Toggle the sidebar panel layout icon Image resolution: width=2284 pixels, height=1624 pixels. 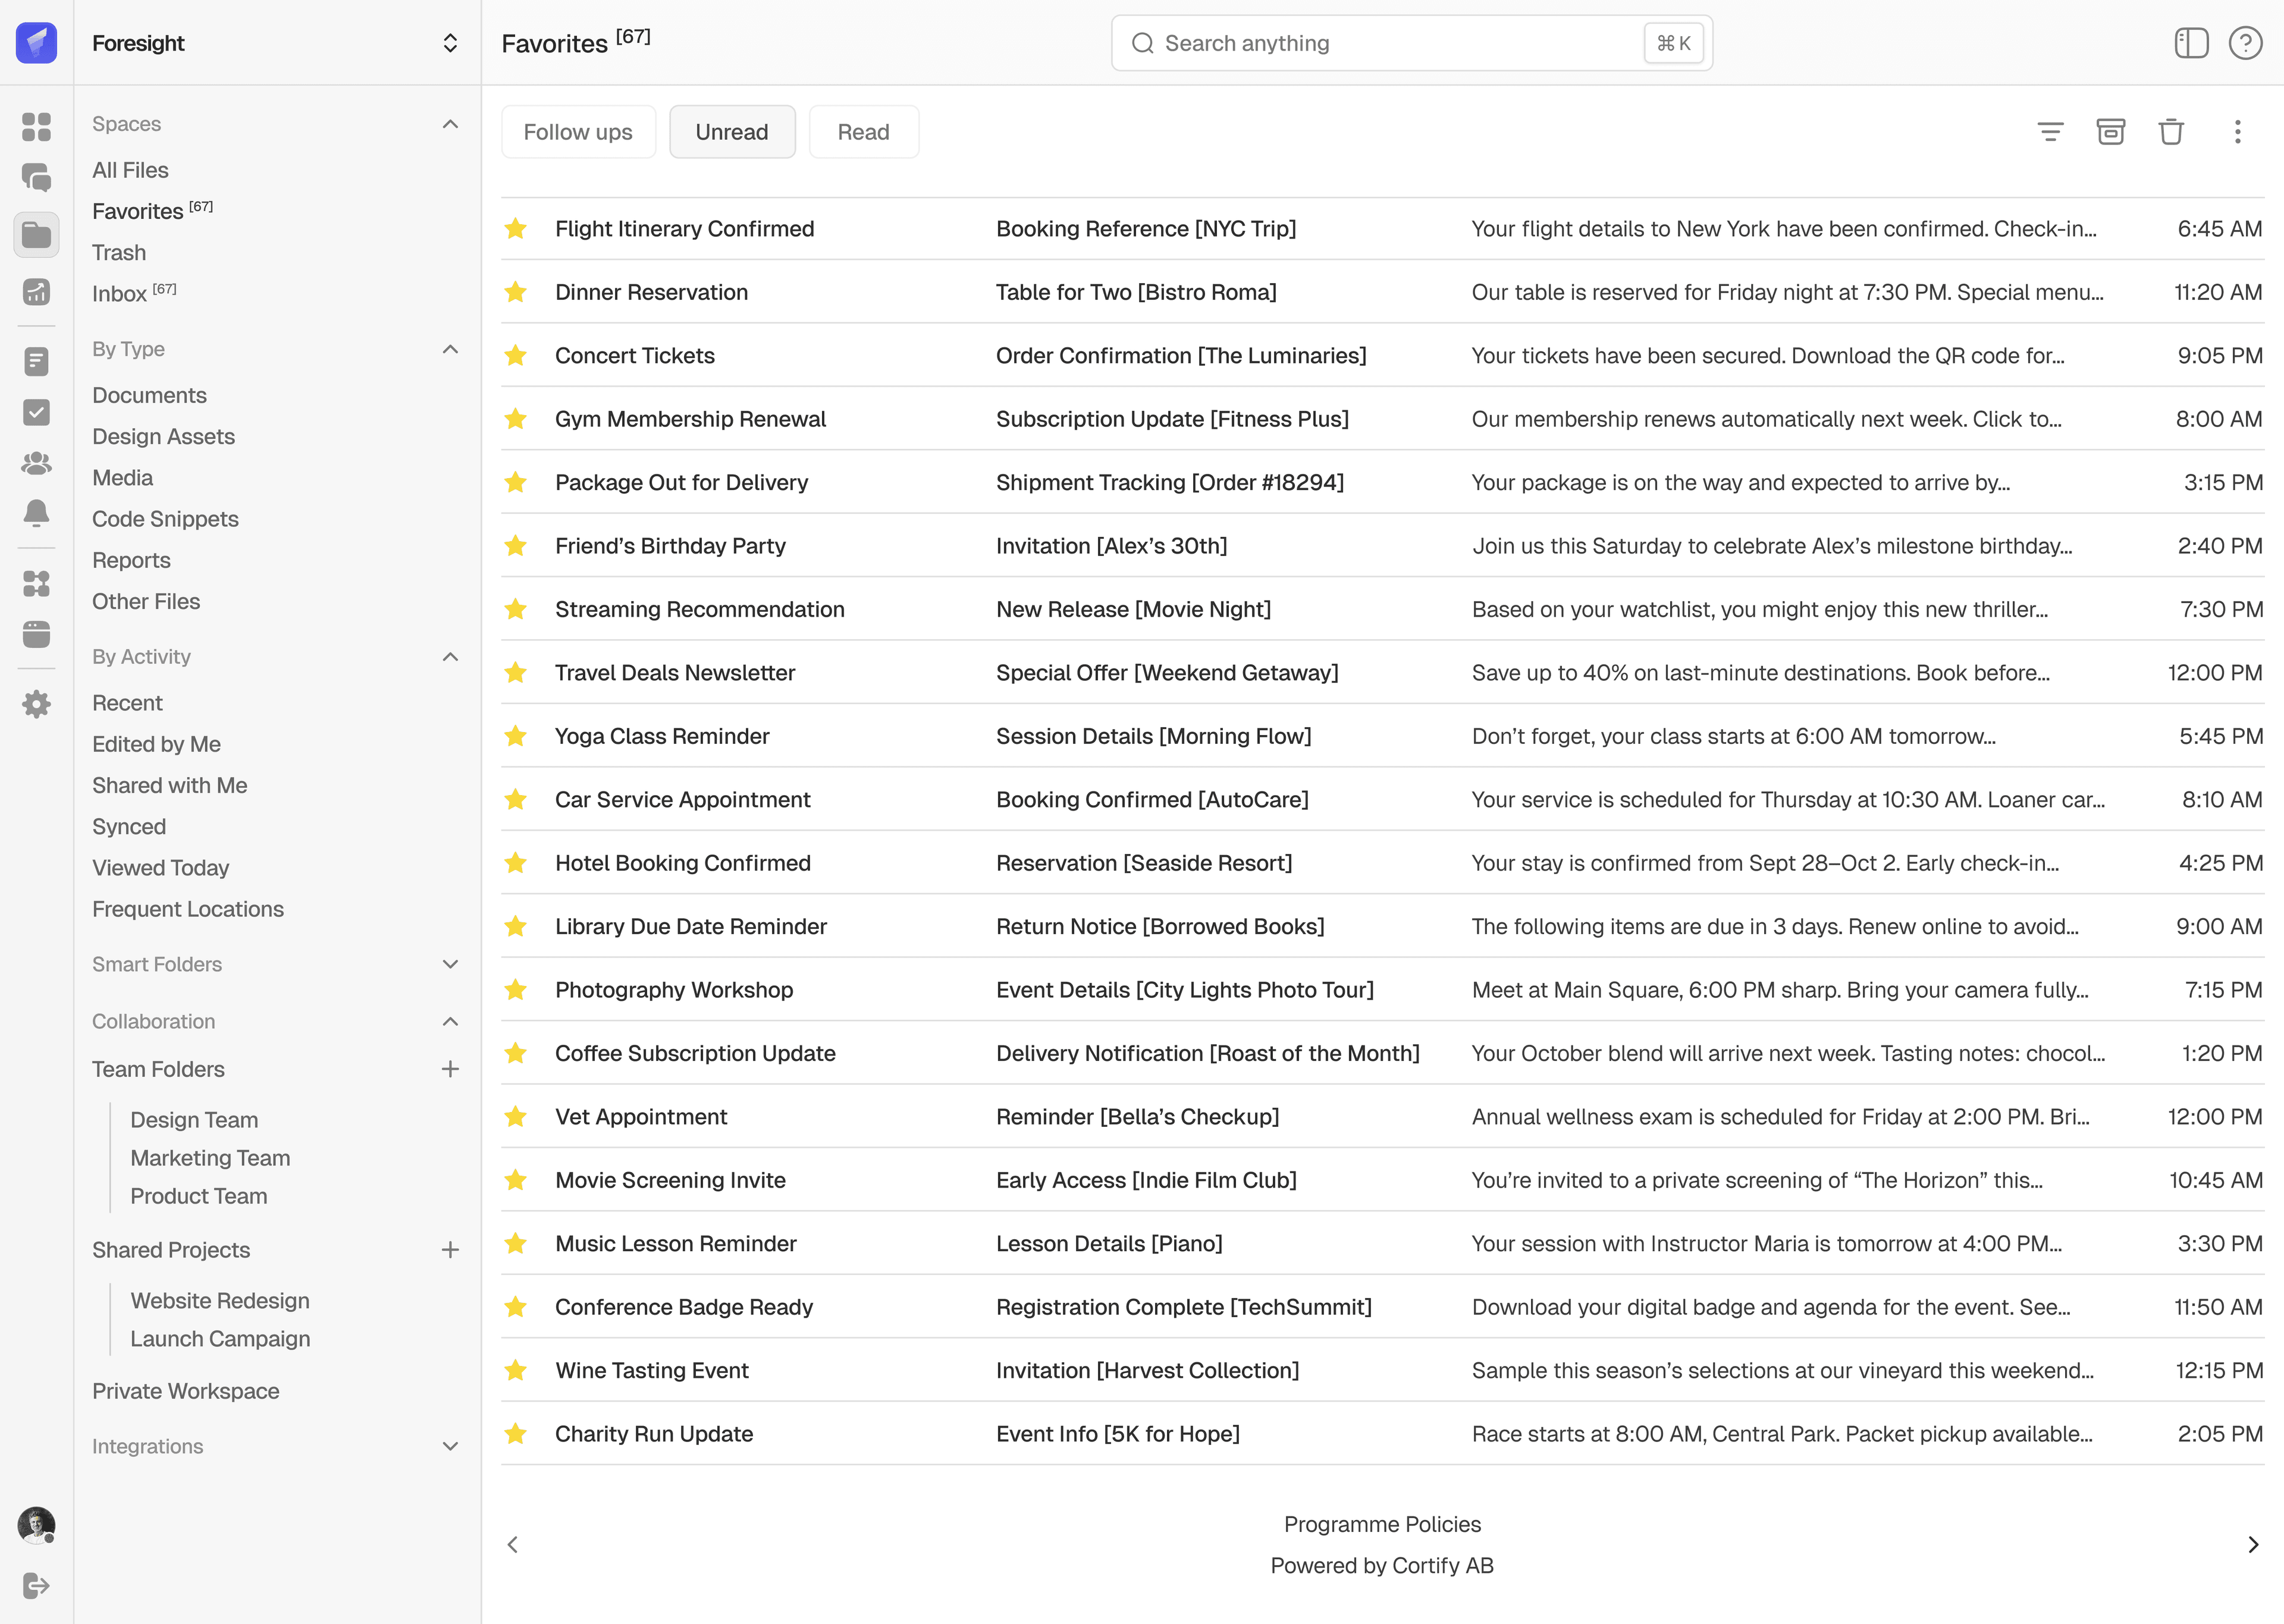(x=2191, y=43)
